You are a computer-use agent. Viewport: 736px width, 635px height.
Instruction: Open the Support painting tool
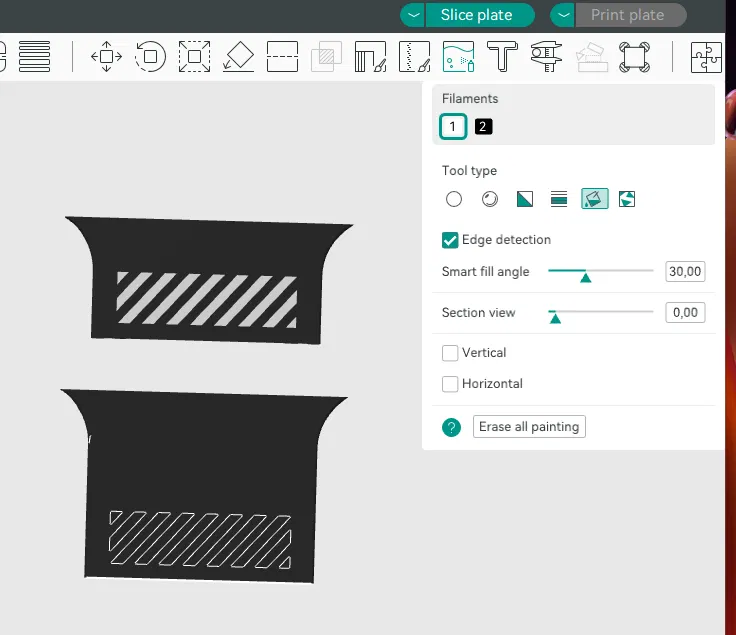coord(370,57)
